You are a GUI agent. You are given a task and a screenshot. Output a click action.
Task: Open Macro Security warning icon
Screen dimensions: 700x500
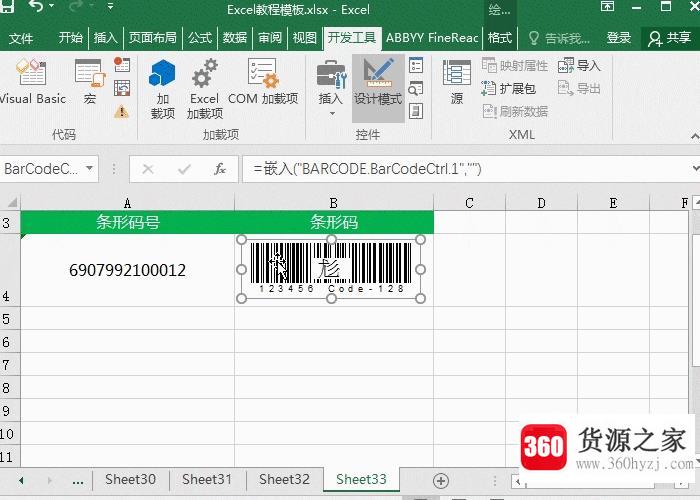point(121,111)
